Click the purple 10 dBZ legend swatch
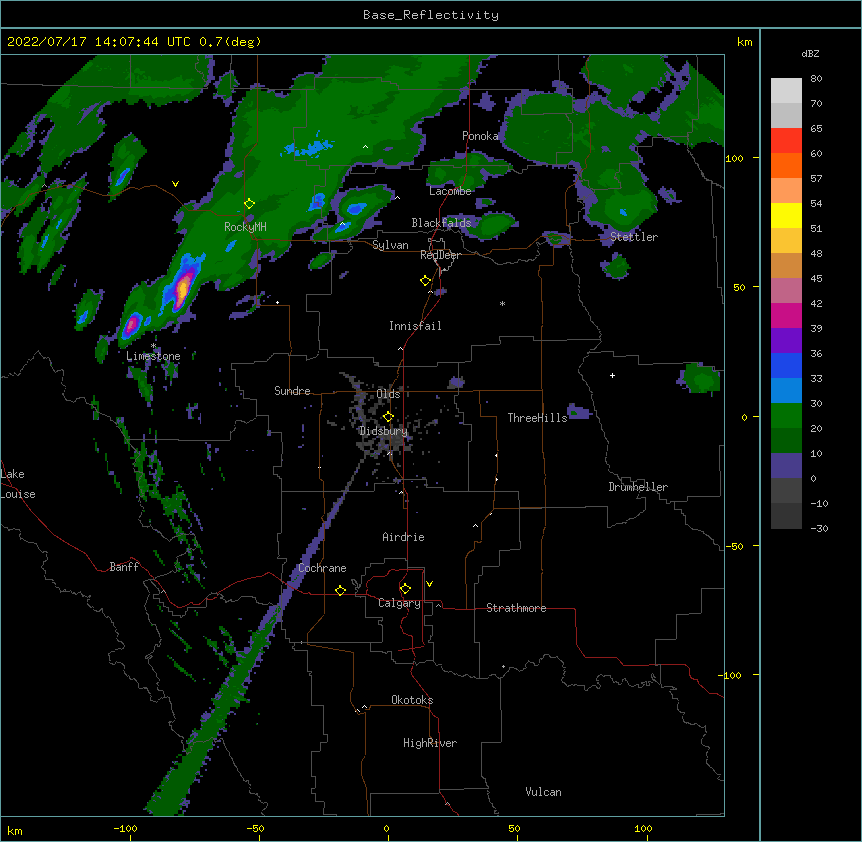This screenshot has height=842, width=862. [x=786, y=466]
